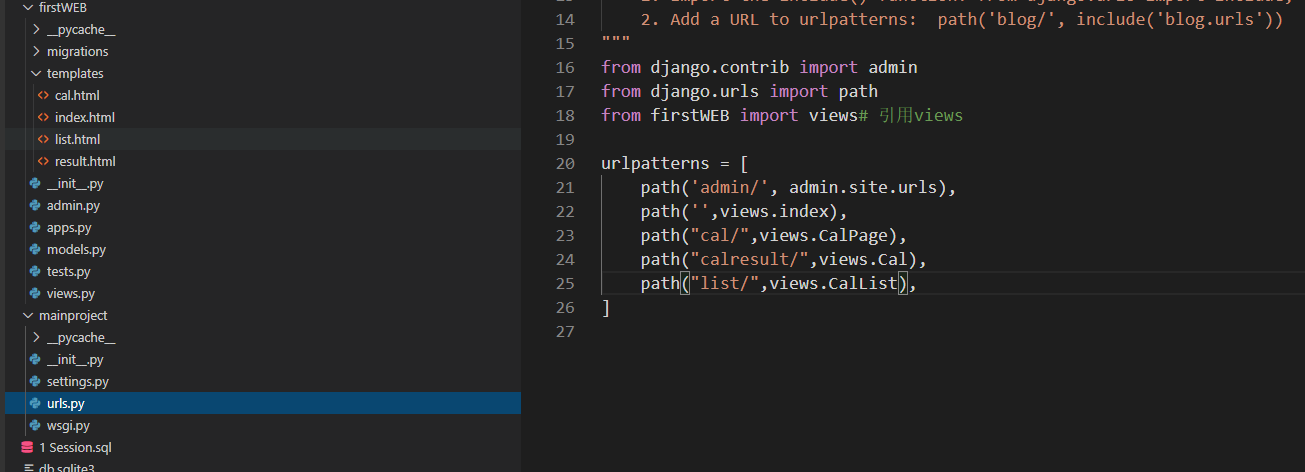Click the database icon beside 1 Session.sql

27,448
